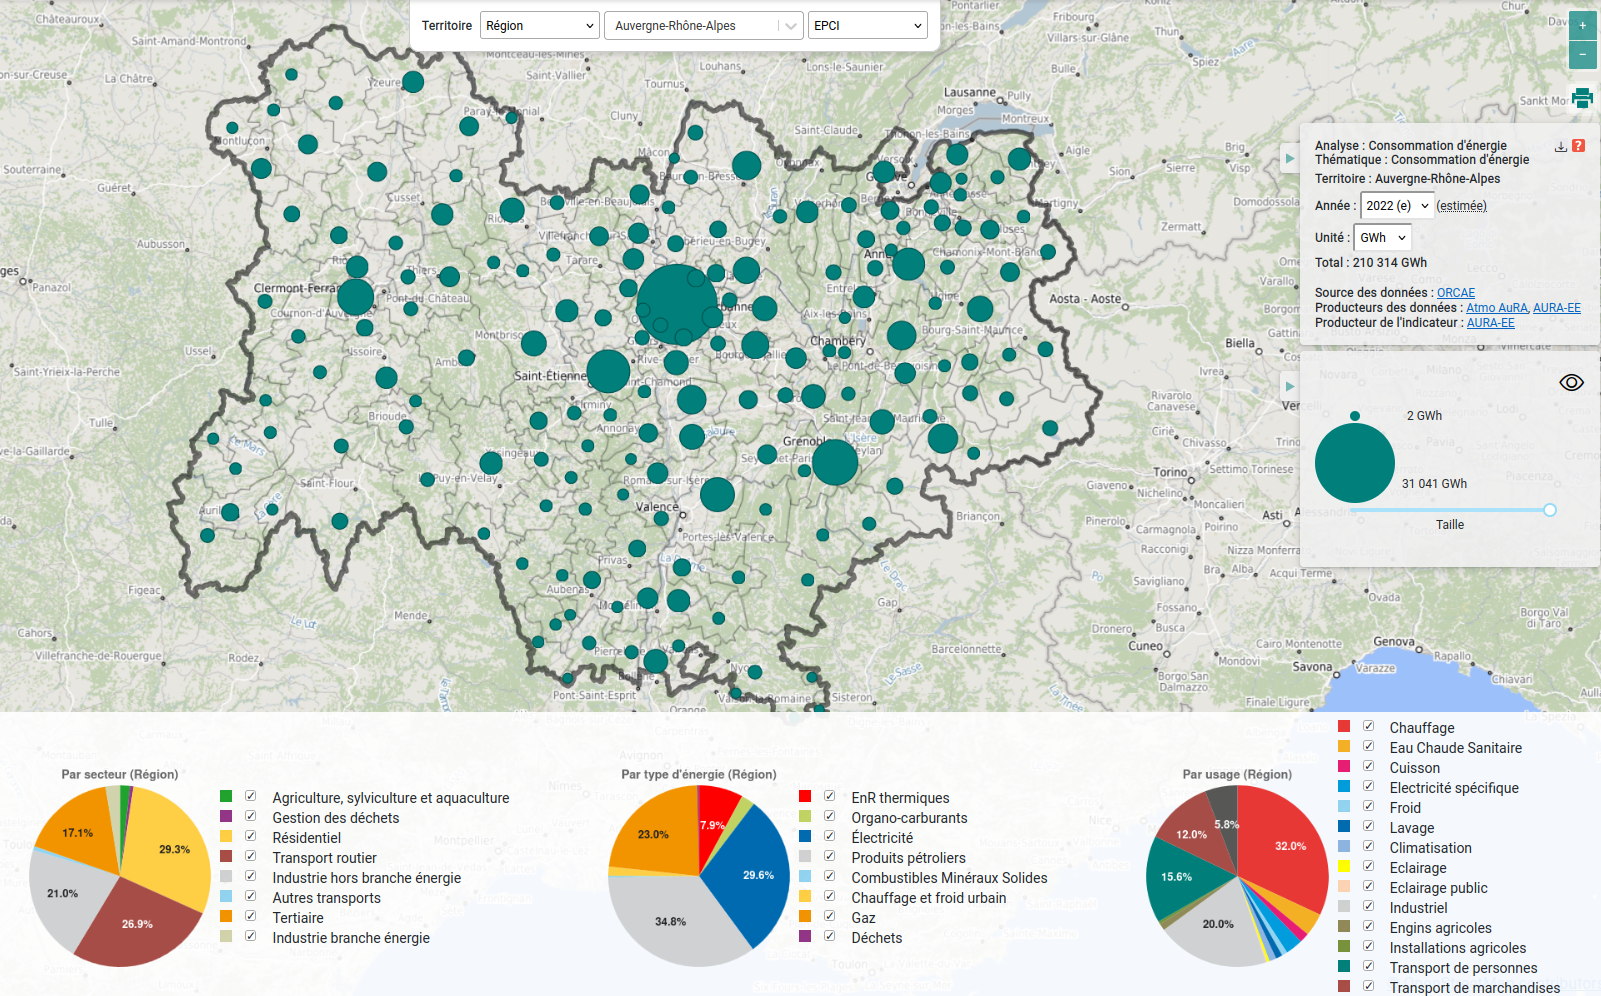Click the green Agriculture color swatch
This screenshot has height=996, width=1601.
click(x=226, y=796)
